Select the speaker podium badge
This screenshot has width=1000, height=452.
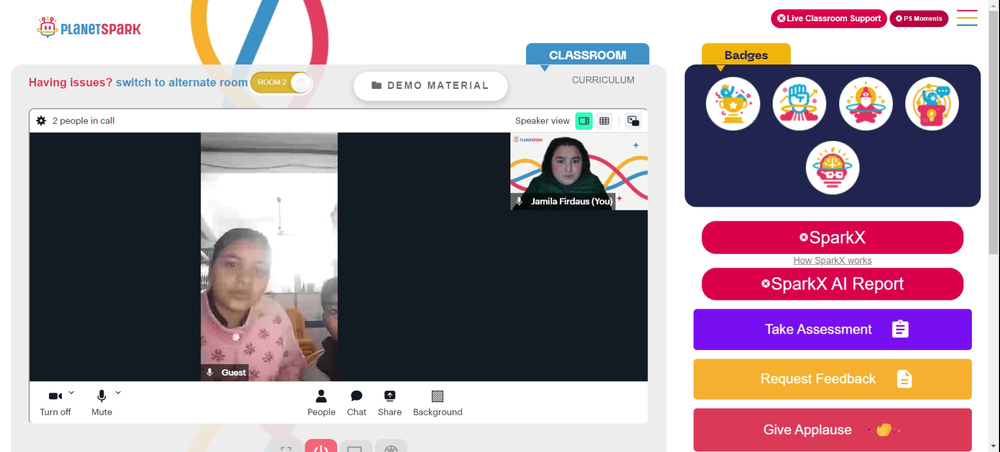(x=932, y=103)
